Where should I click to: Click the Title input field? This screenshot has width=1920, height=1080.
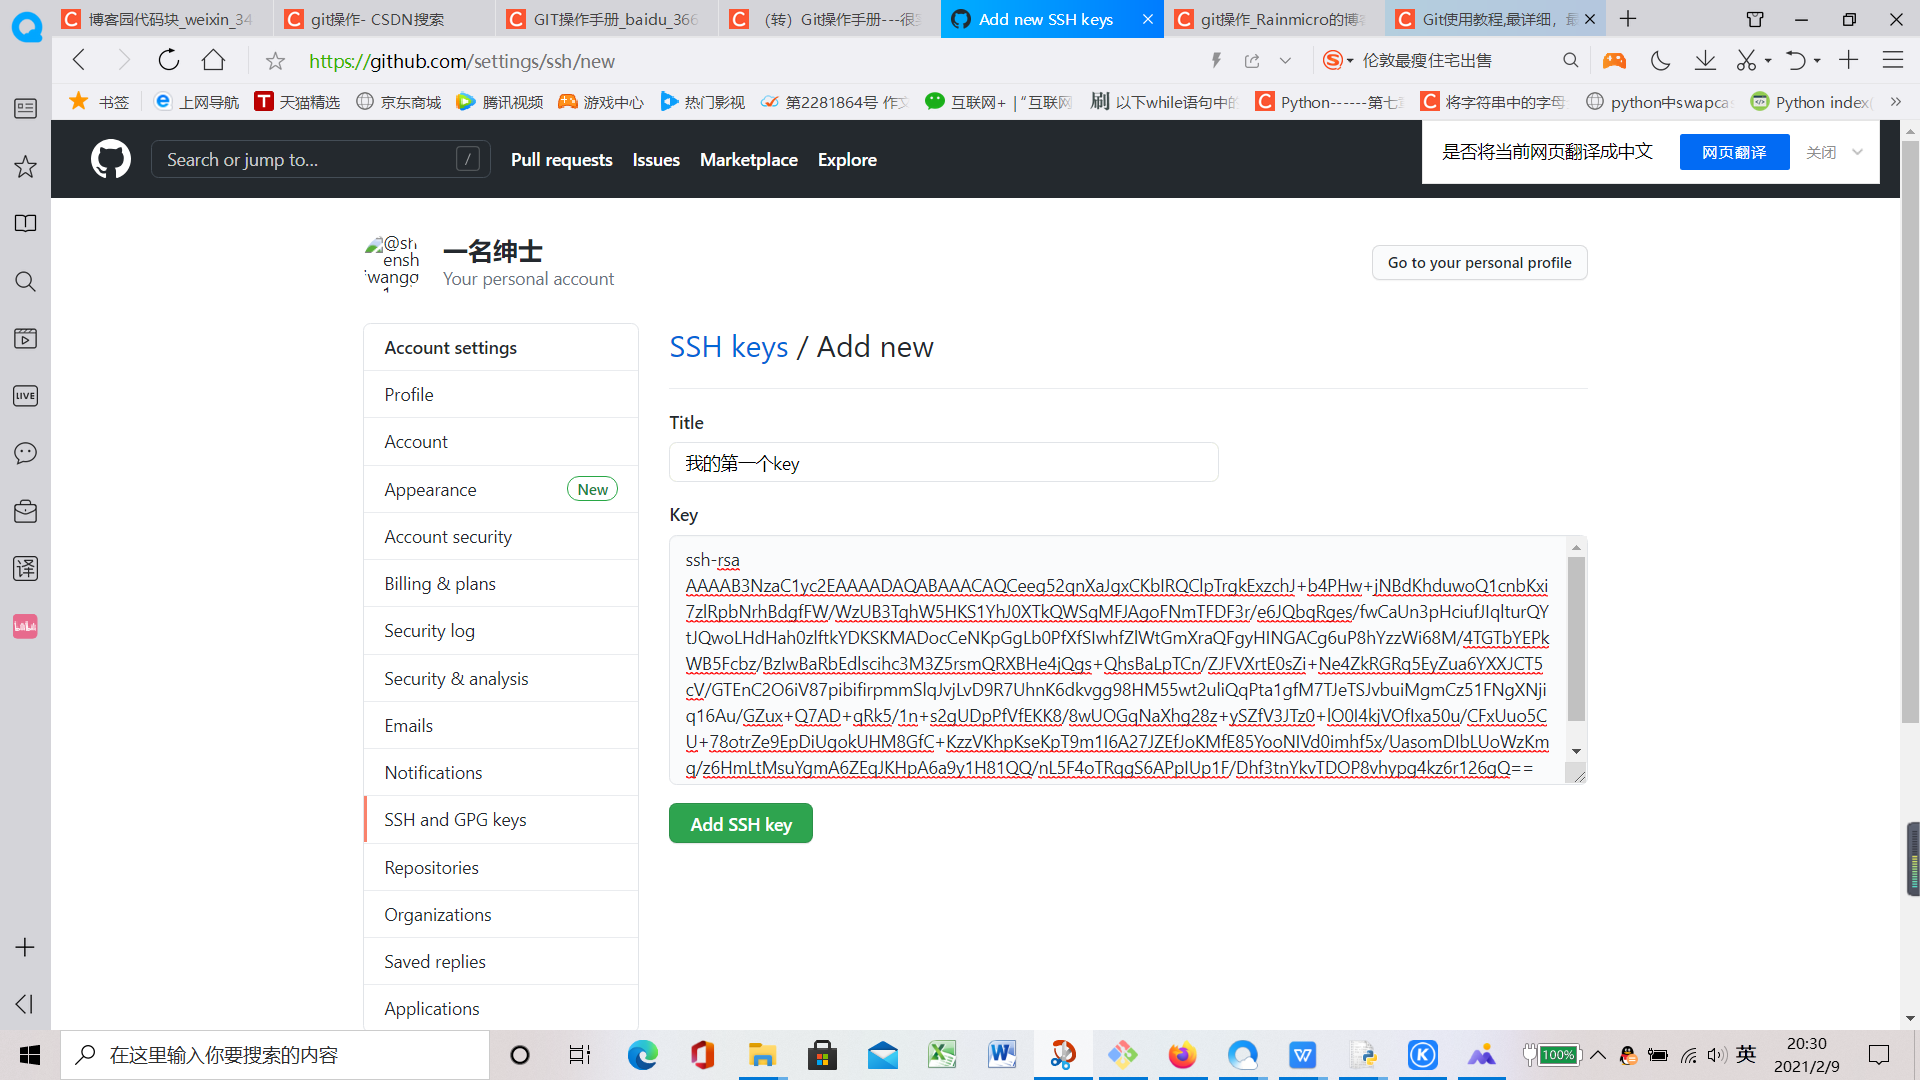click(943, 463)
